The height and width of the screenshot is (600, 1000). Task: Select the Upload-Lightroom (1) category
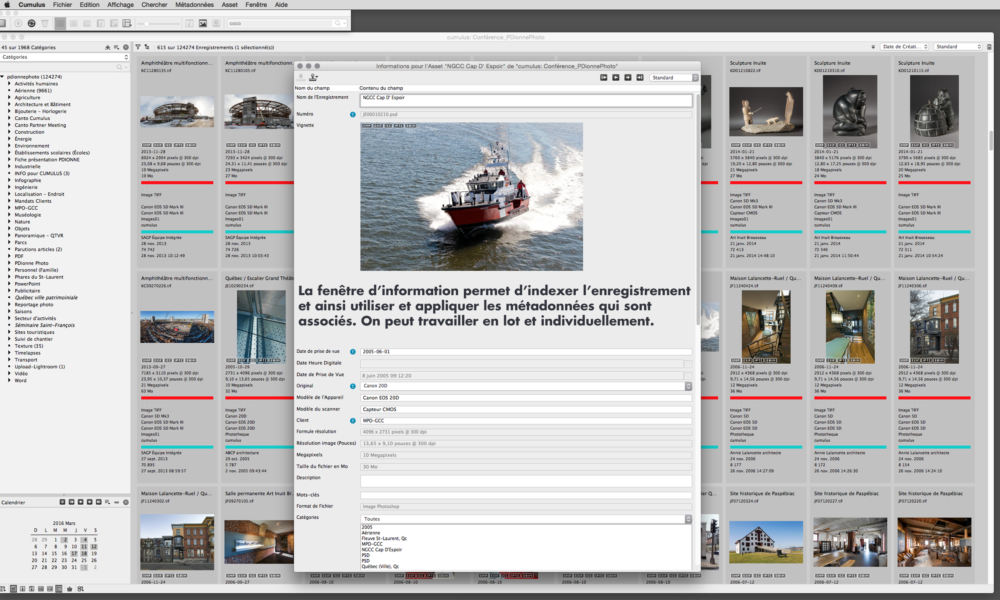[x=40, y=367]
